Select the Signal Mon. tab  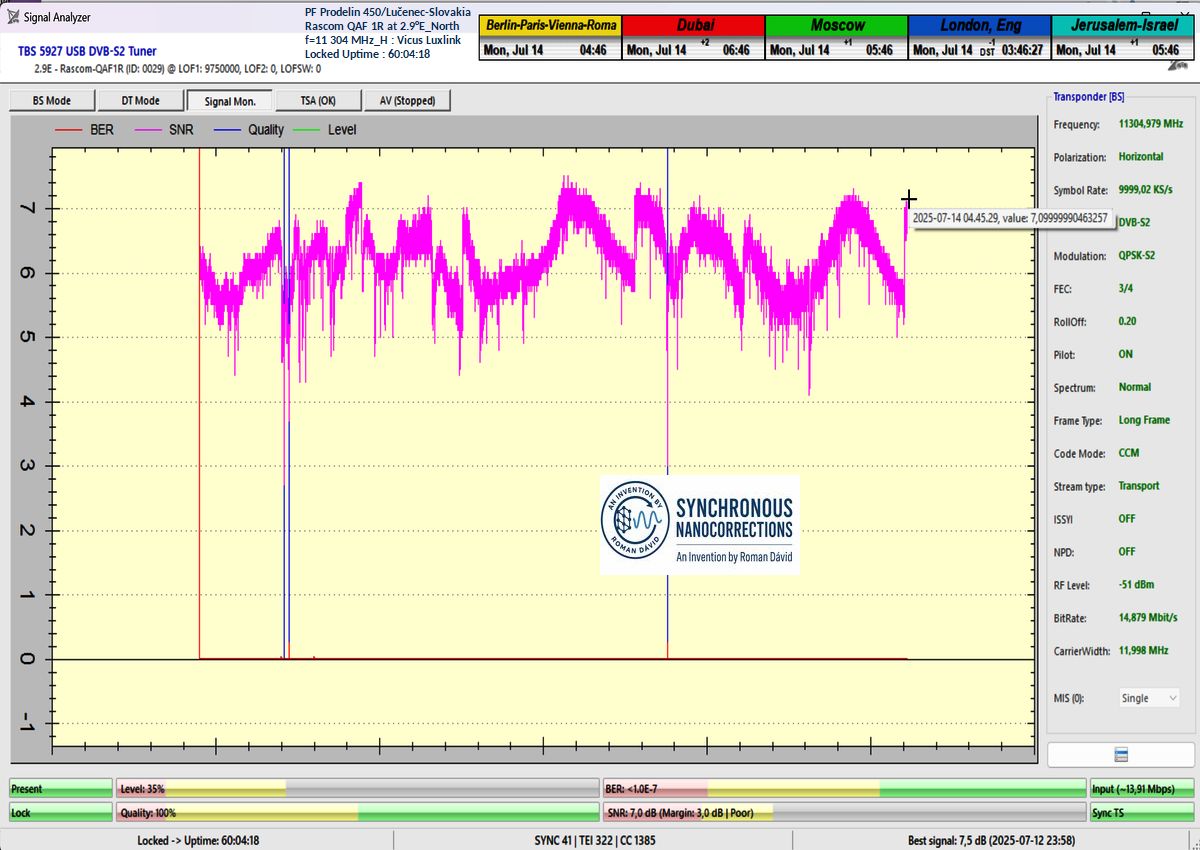point(230,100)
